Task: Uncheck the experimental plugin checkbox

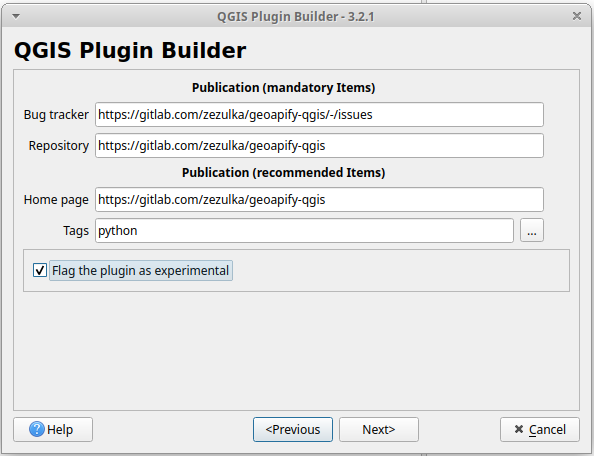Action: tap(40, 270)
